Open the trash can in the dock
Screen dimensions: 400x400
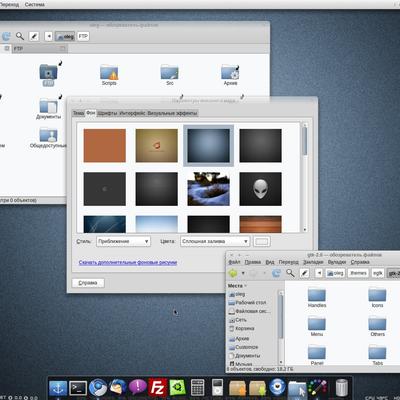tap(341, 388)
